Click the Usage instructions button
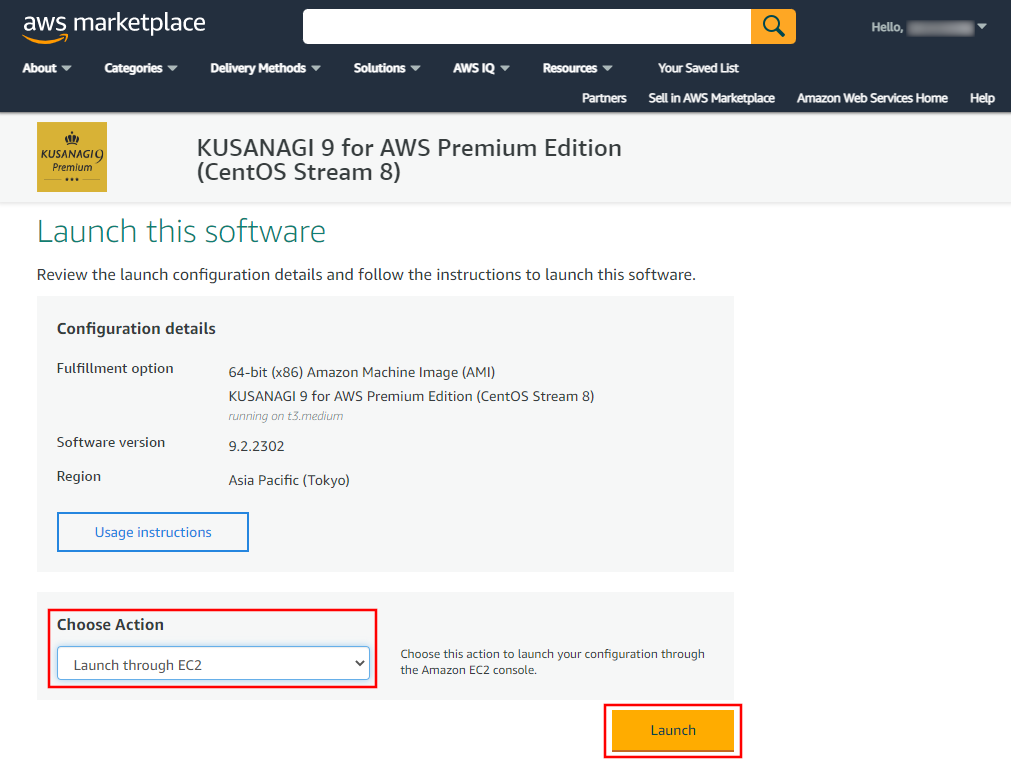This screenshot has height=763, width=1011. pos(153,532)
